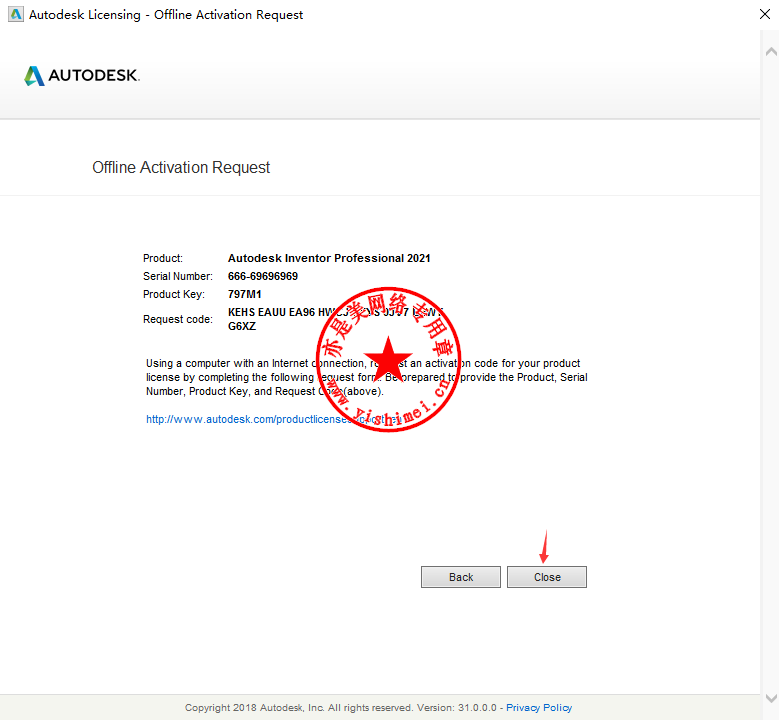Select the product key 797M1
The height and width of the screenshot is (720, 779).
pyautogui.click(x=244, y=294)
